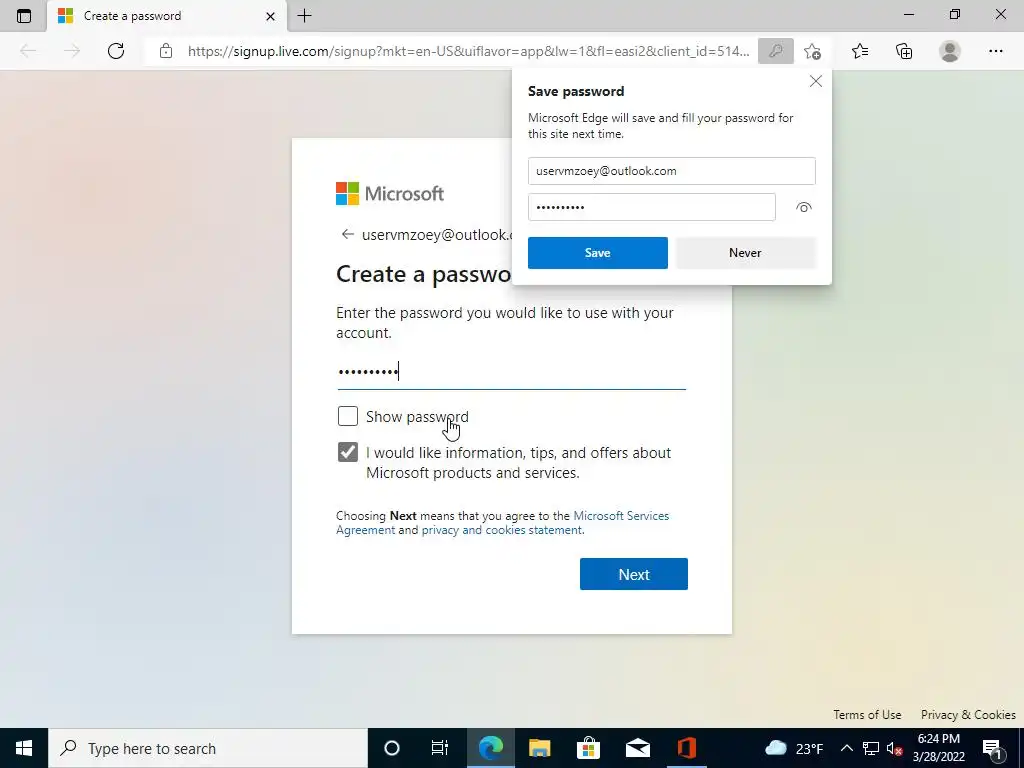Open weather widget showing 23°F
The image size is (1024, 768).
pos(793,748)
